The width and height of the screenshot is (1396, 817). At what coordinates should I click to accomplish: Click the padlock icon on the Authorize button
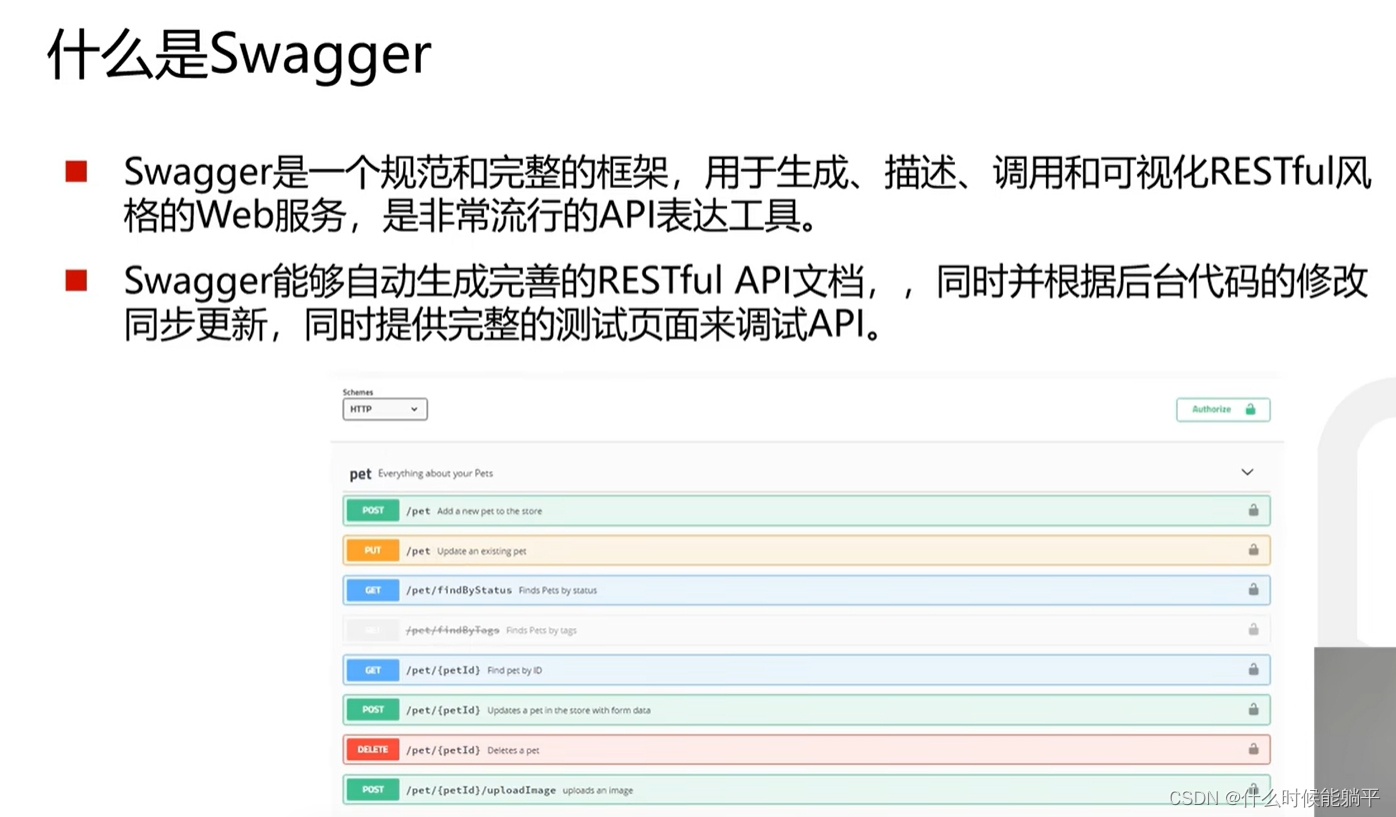coord(1252,409)
